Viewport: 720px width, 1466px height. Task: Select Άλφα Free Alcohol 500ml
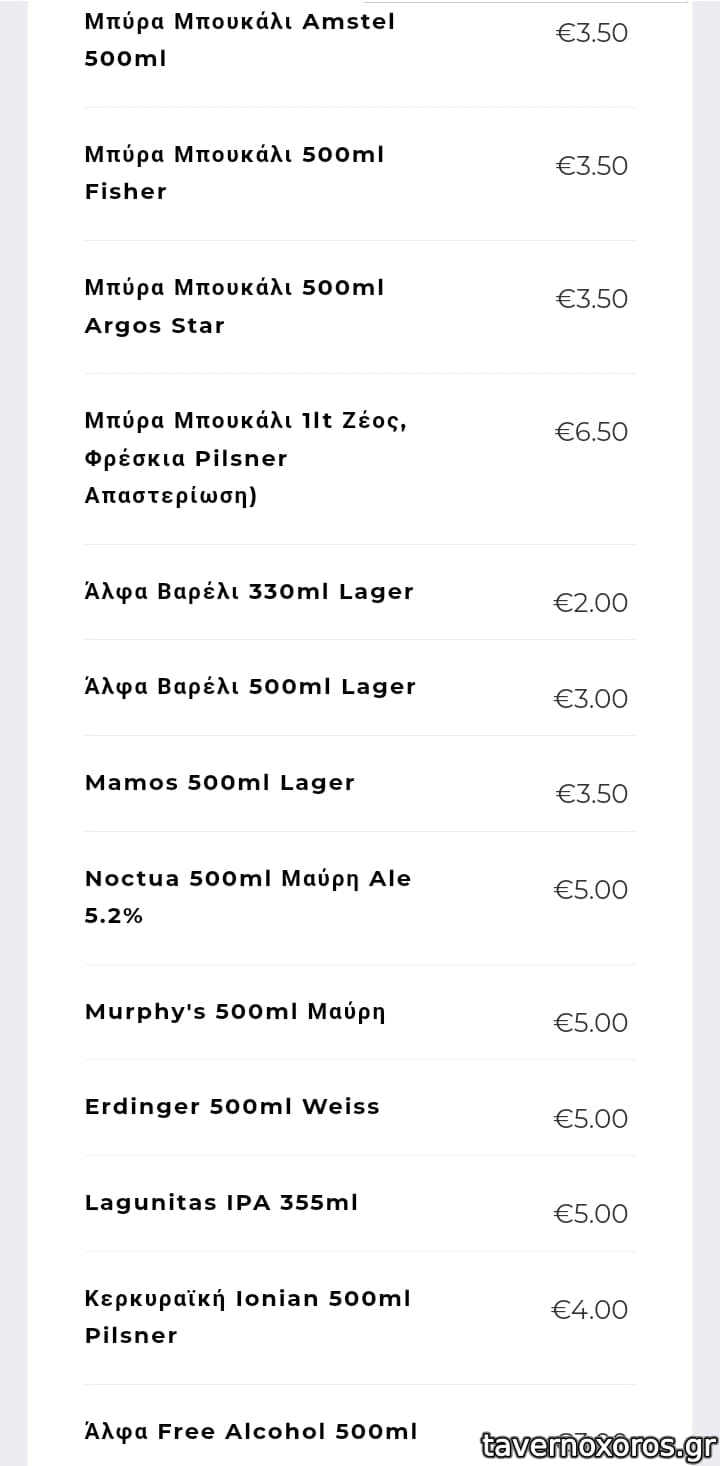pyautogui.click(x=251, y=1431)
